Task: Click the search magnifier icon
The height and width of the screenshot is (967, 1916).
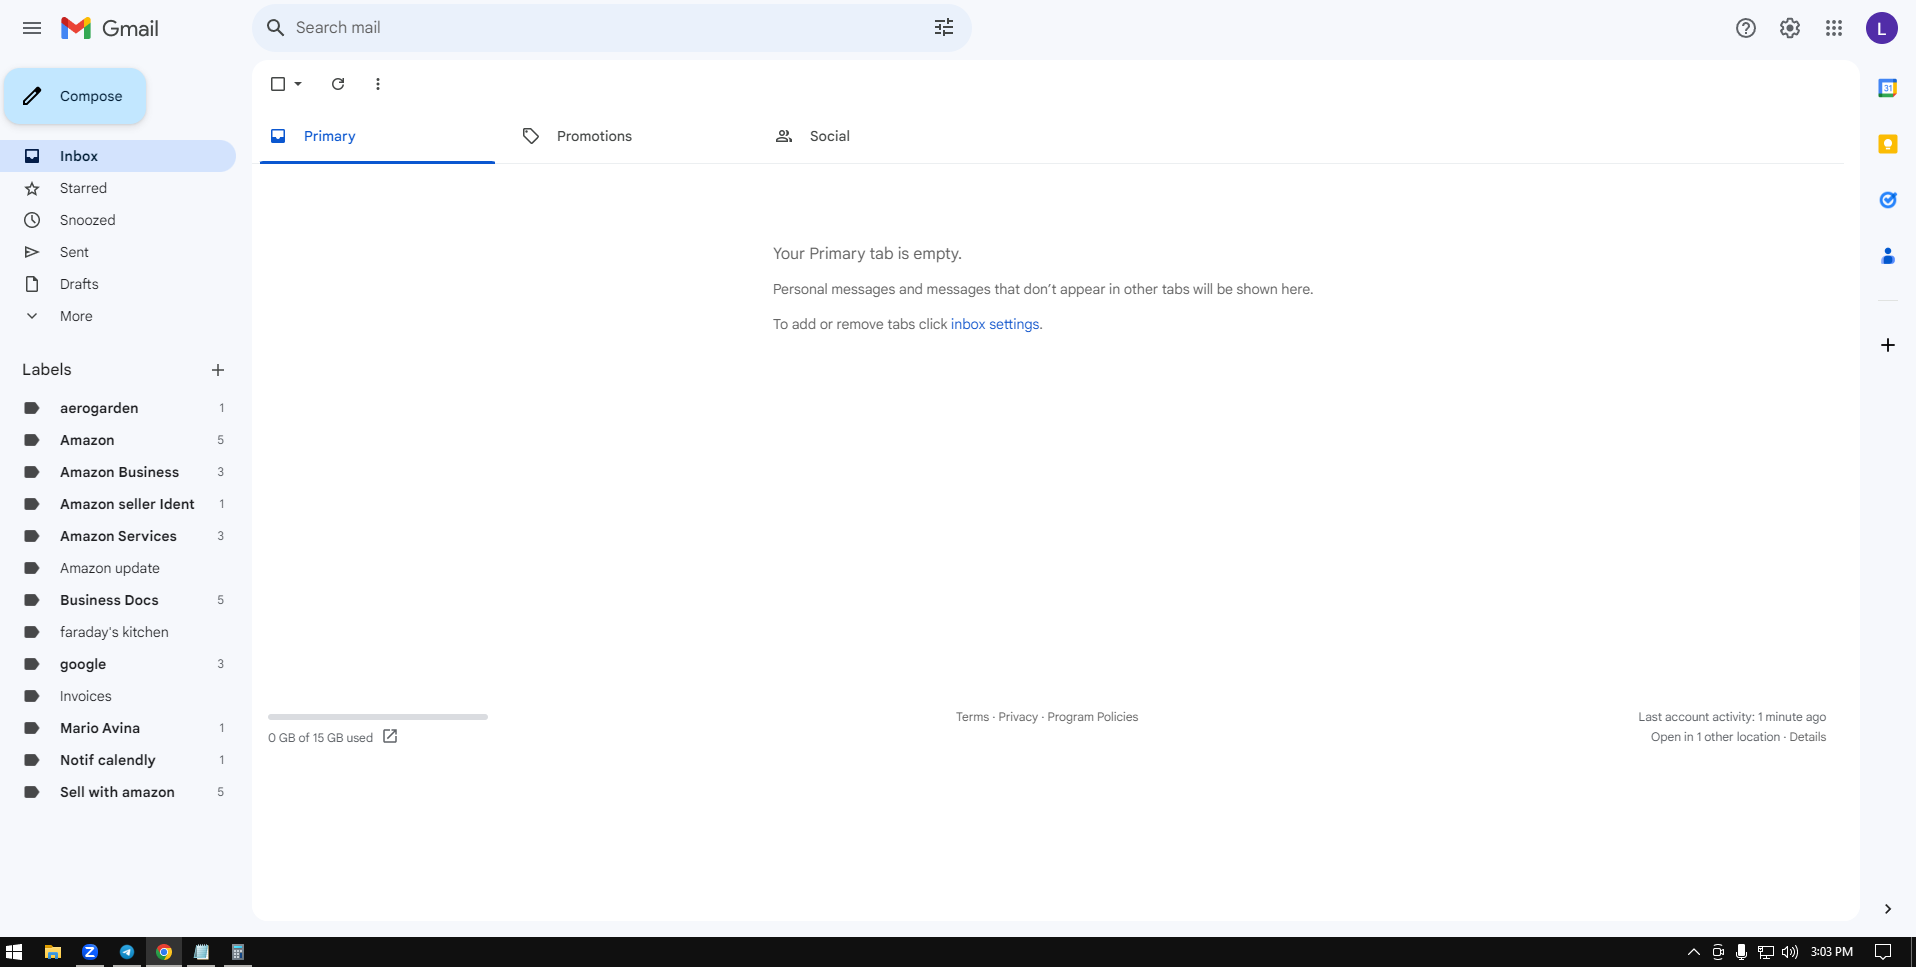Action: click(x=276, y=28)
